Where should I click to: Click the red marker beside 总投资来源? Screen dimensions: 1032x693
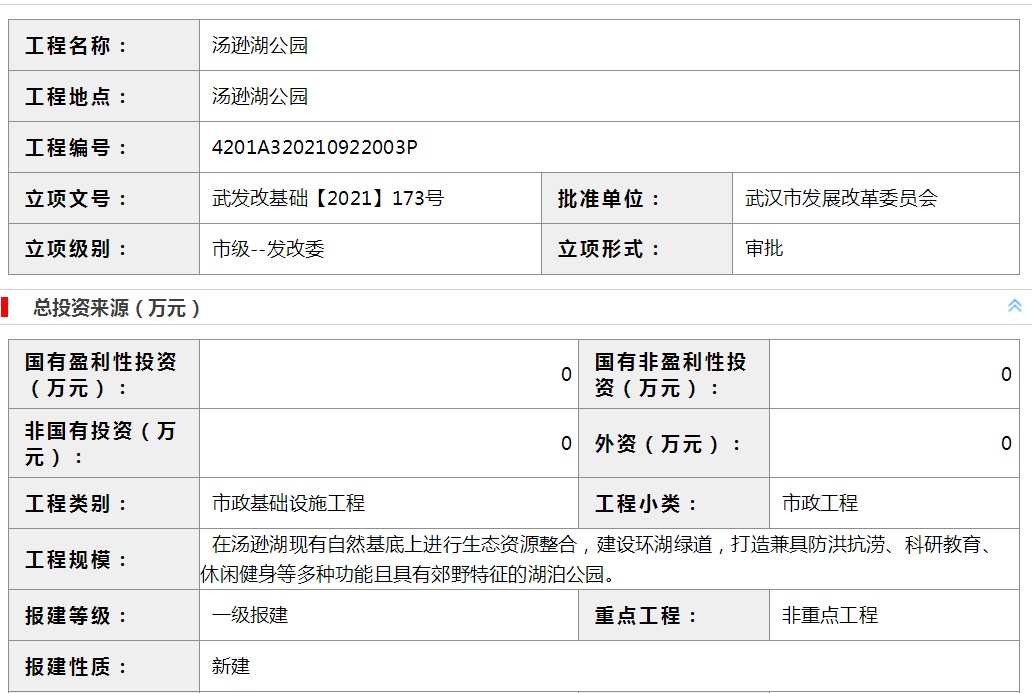point(5,307)
